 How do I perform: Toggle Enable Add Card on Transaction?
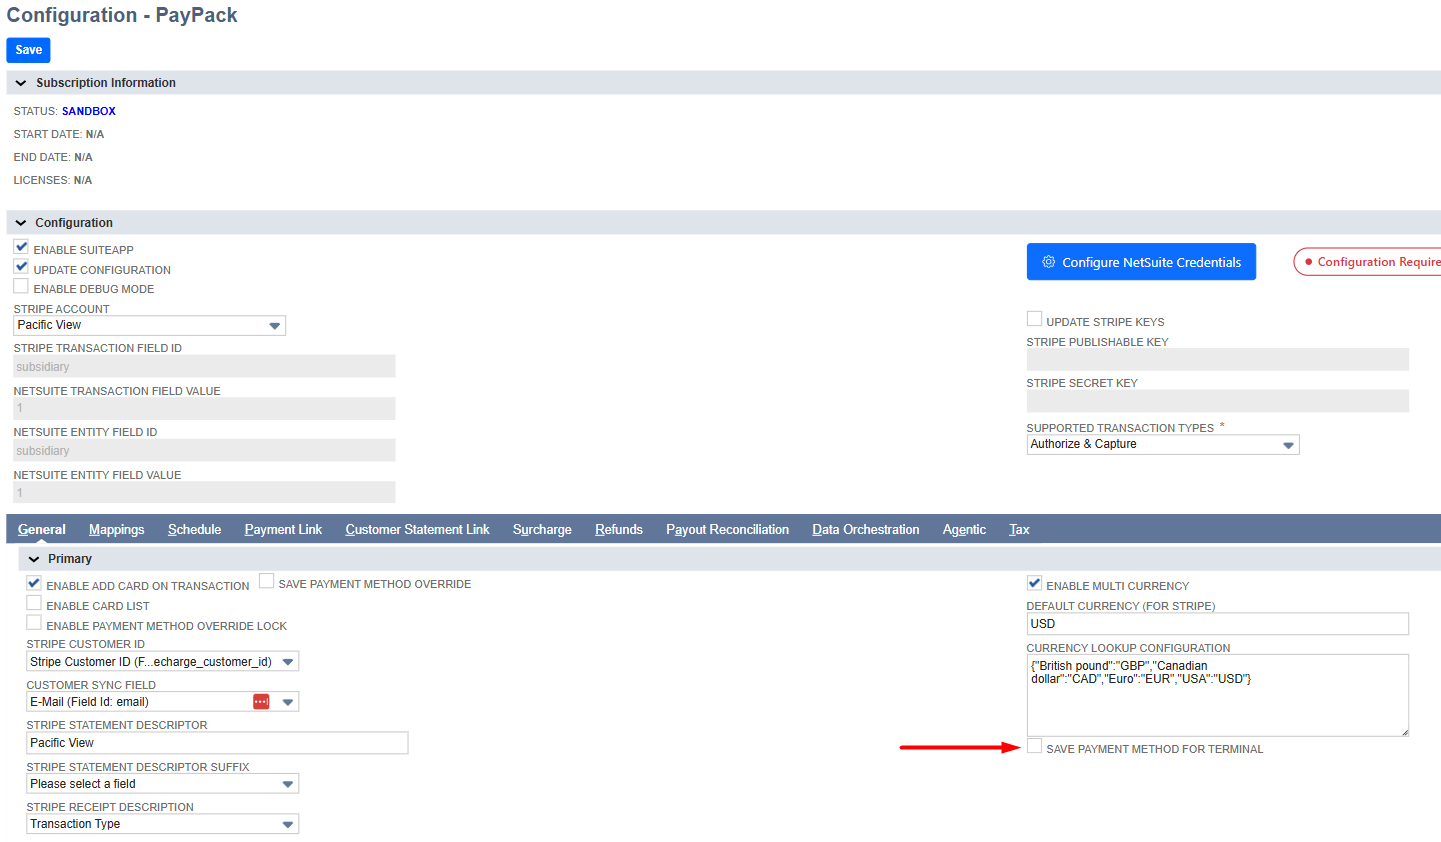tap(34, 583)
